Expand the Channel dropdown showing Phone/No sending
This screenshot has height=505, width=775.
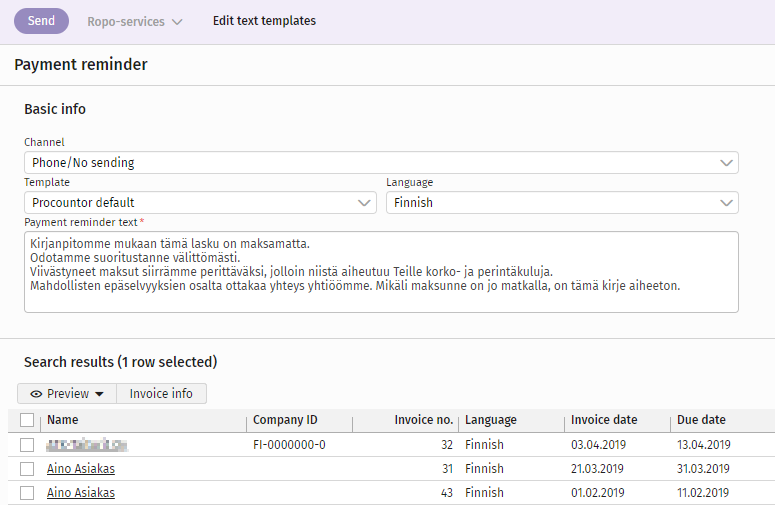381,163
